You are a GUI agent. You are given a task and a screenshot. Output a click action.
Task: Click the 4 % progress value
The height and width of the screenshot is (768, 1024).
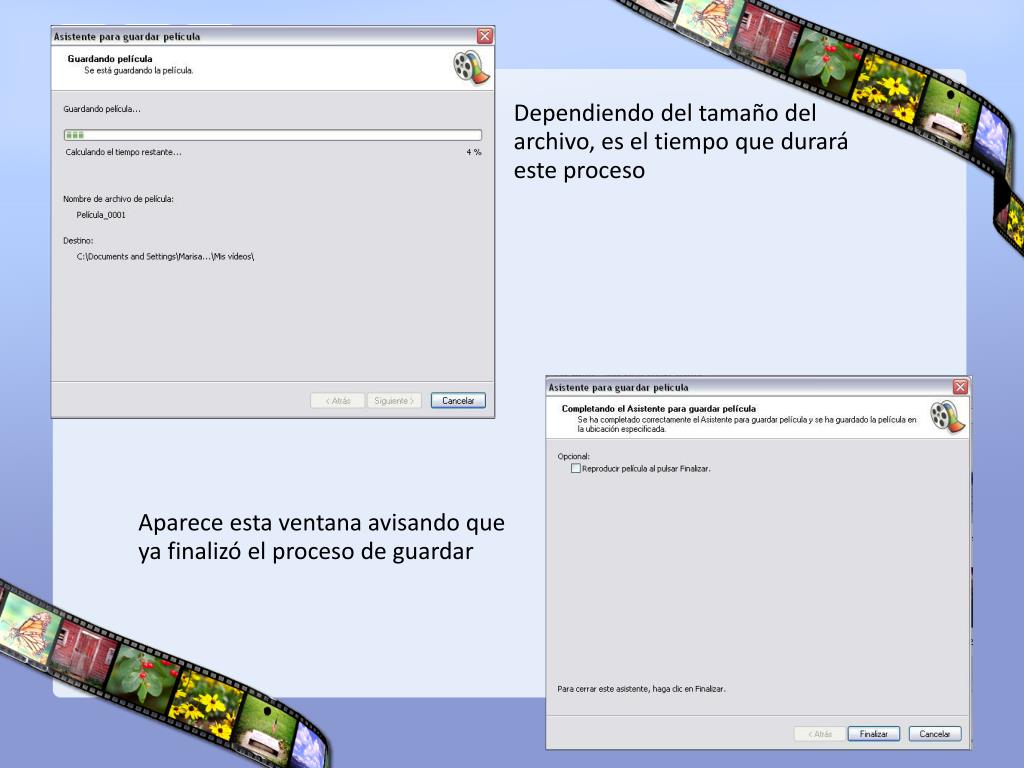pyautogui.click(x=473, y=152)
